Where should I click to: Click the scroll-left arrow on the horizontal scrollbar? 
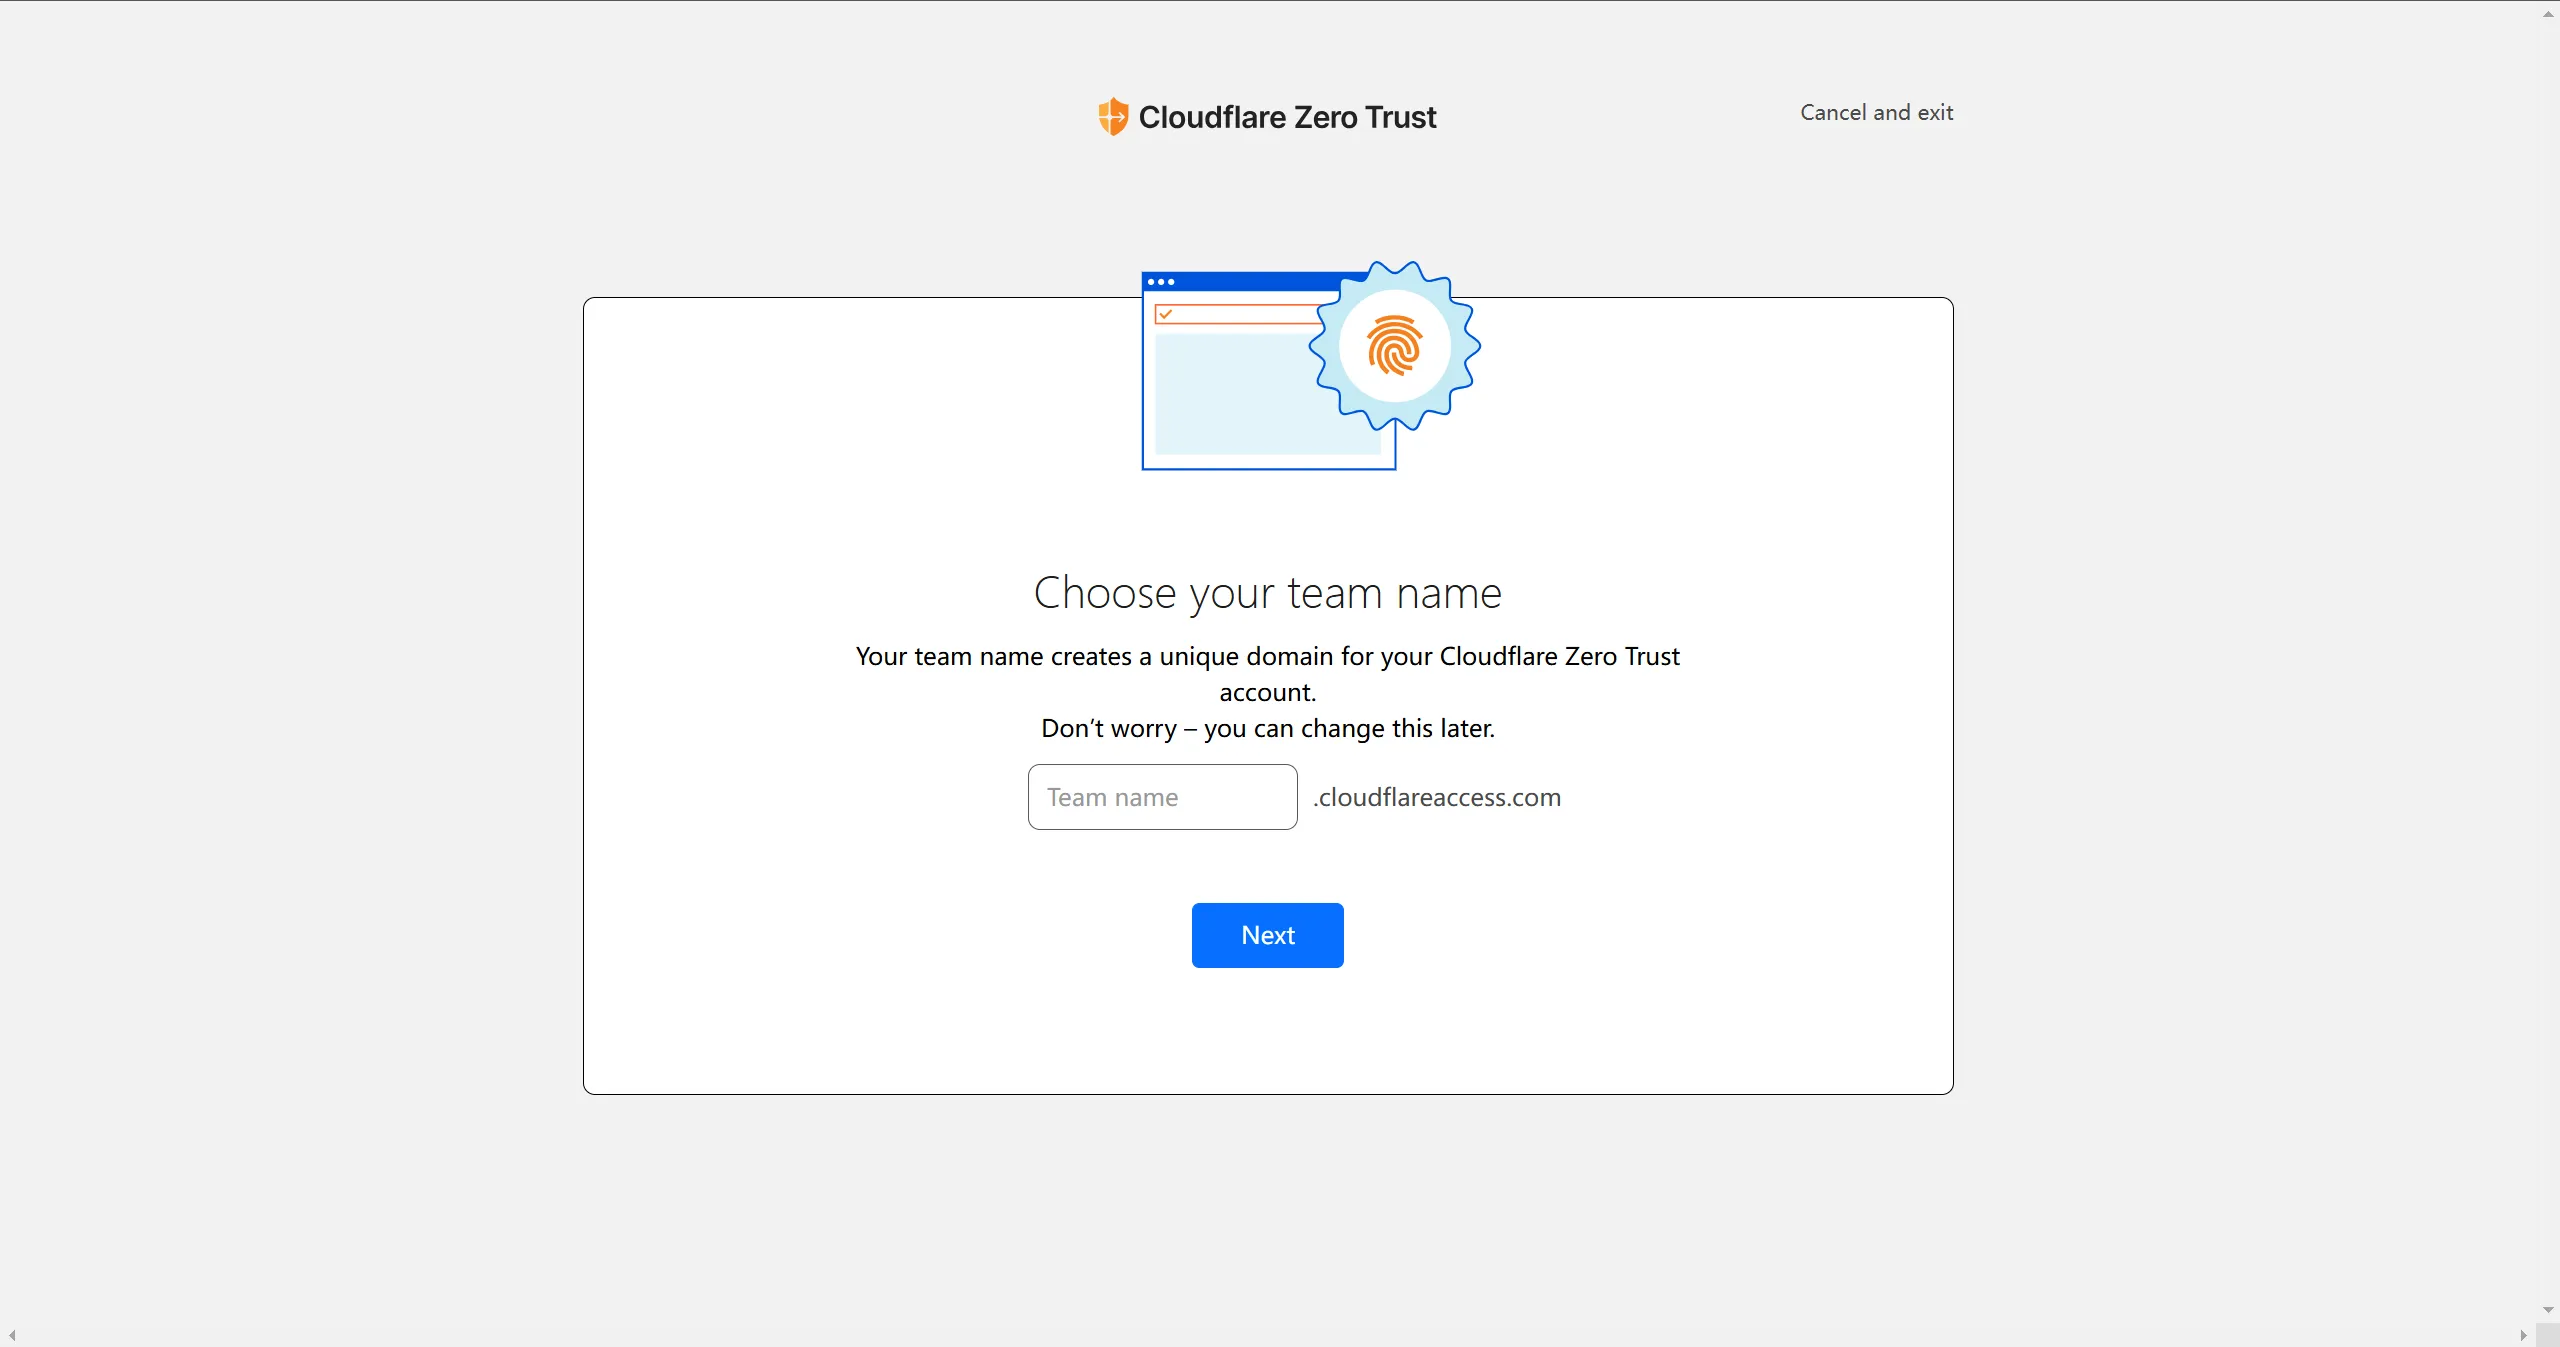[12, 1334]
